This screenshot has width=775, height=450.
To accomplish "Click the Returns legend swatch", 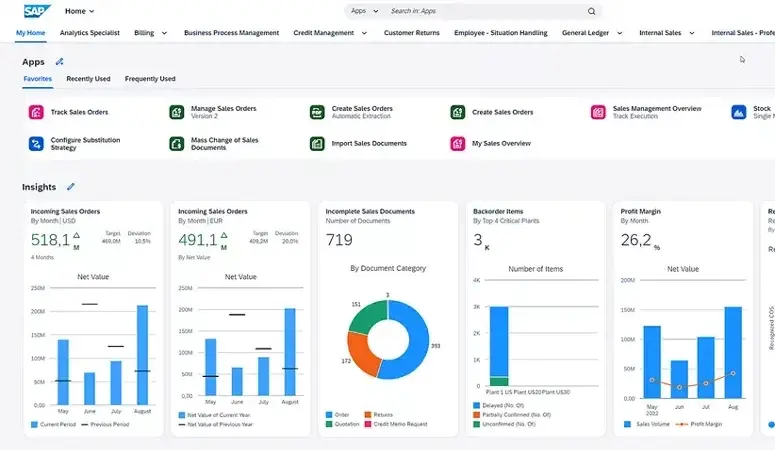I will point(368,414).
